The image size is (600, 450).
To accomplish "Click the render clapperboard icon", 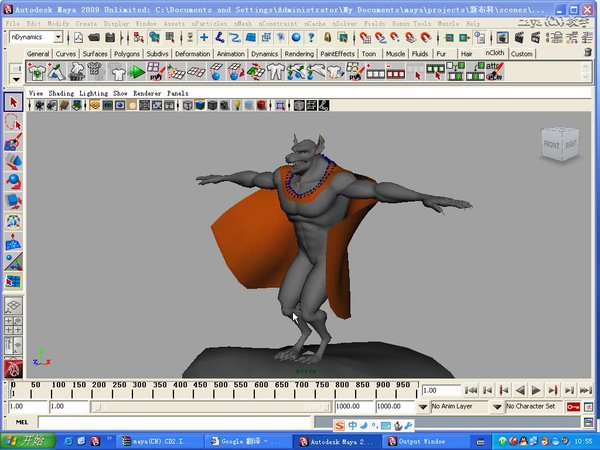I will click(x=519, y=38).
